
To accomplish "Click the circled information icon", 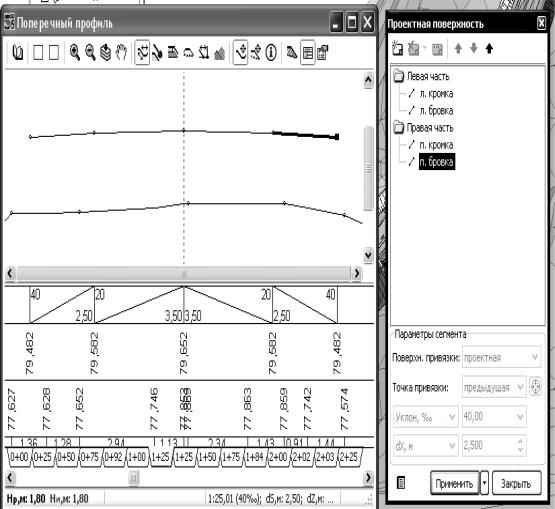I will [271, 52].
